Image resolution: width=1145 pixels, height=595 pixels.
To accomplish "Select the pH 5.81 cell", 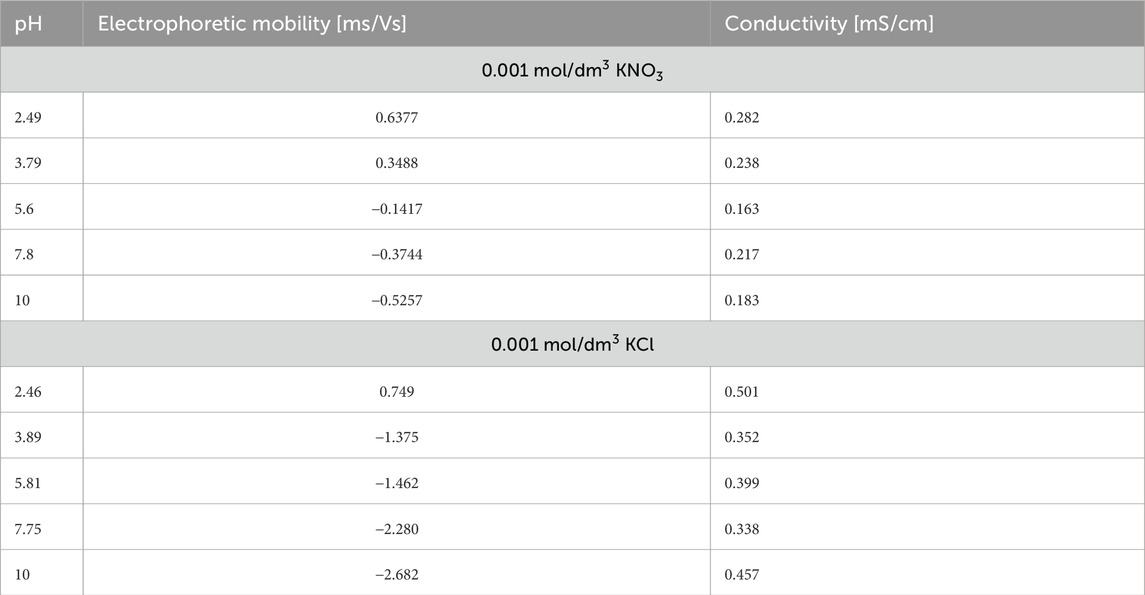I will [28, 483].
